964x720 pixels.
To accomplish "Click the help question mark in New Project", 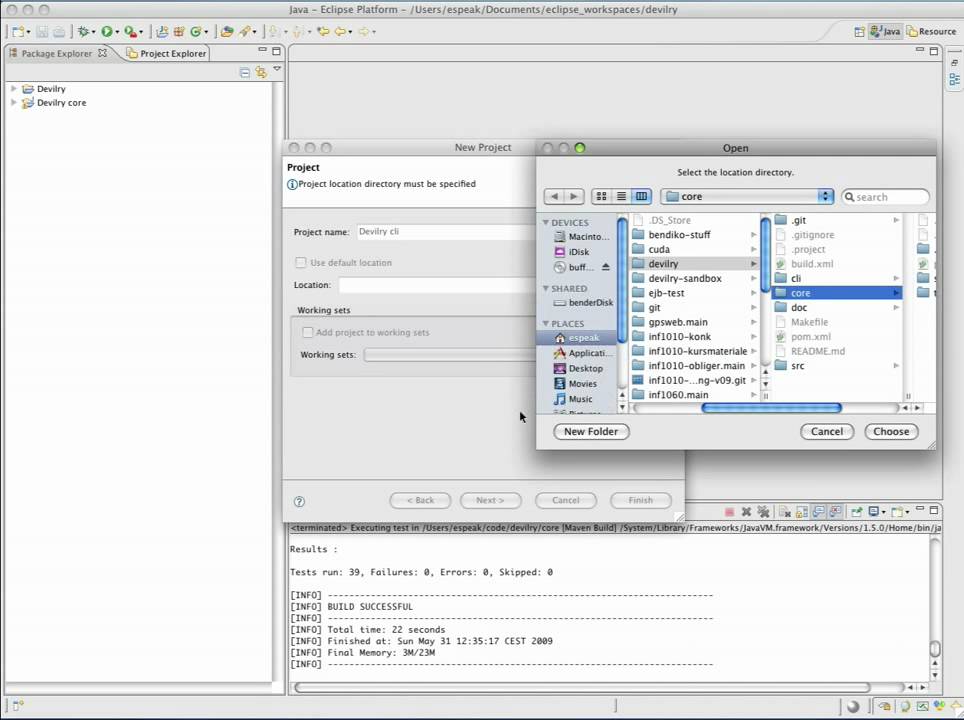I will tap(299, 502).
